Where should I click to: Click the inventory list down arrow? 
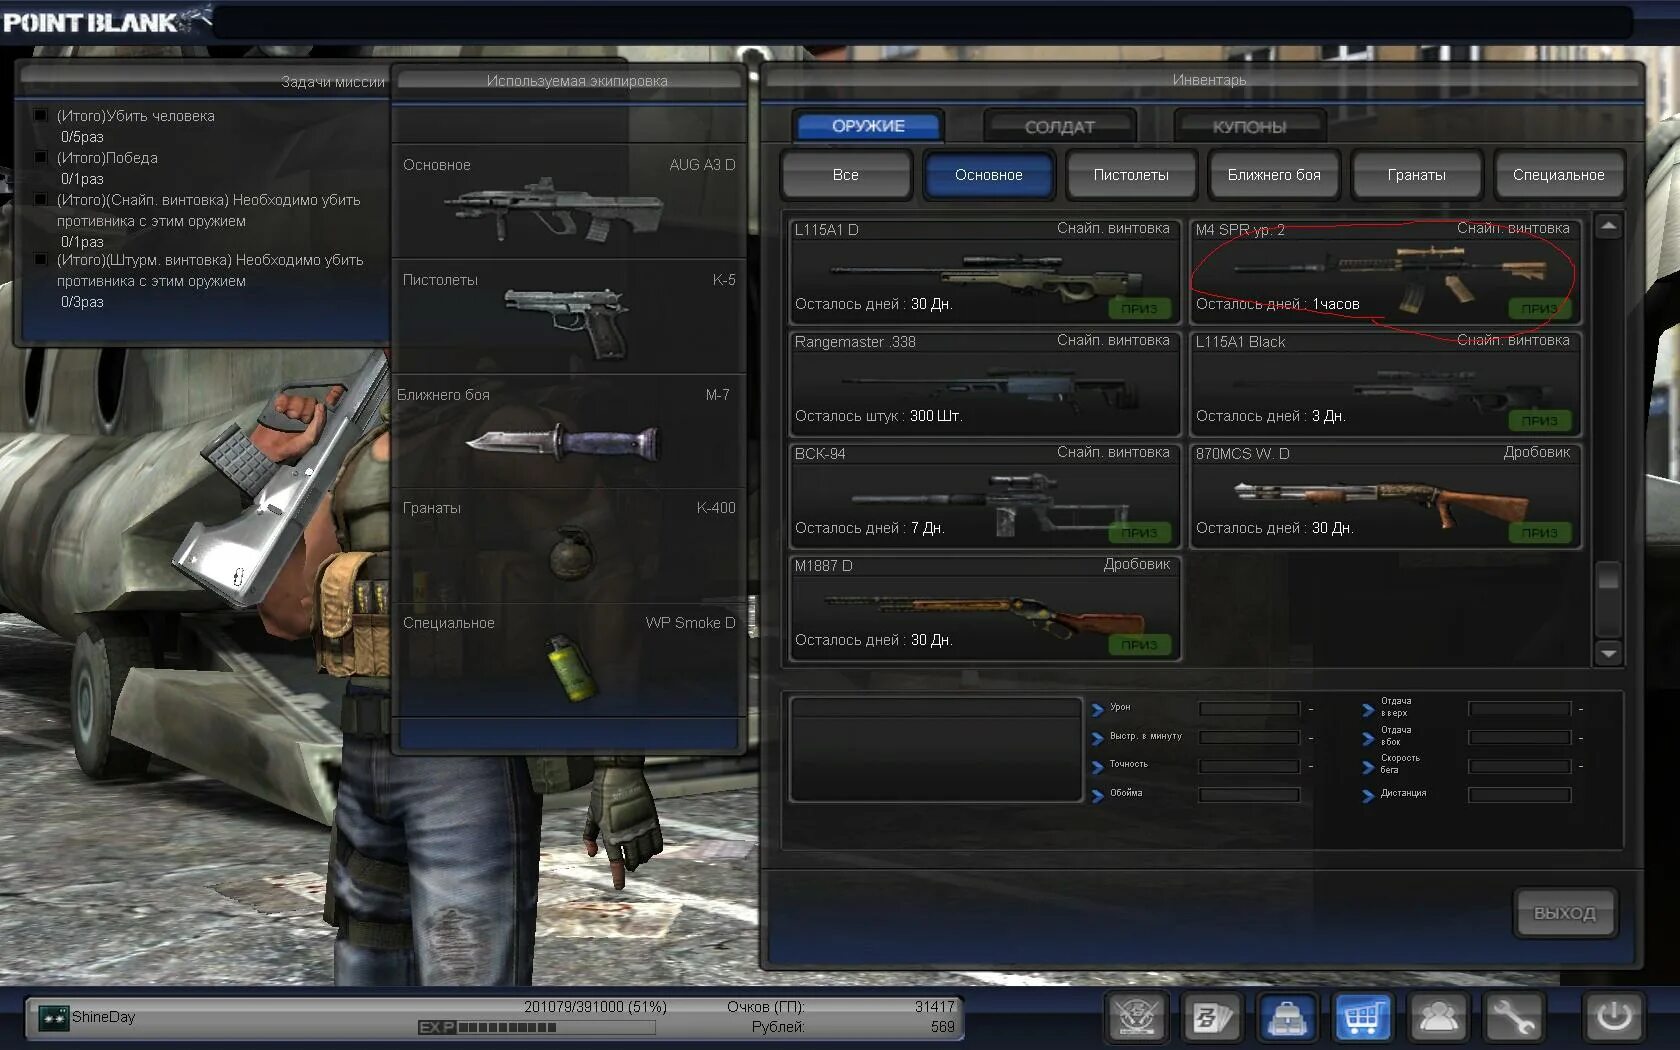[1608, 654]
